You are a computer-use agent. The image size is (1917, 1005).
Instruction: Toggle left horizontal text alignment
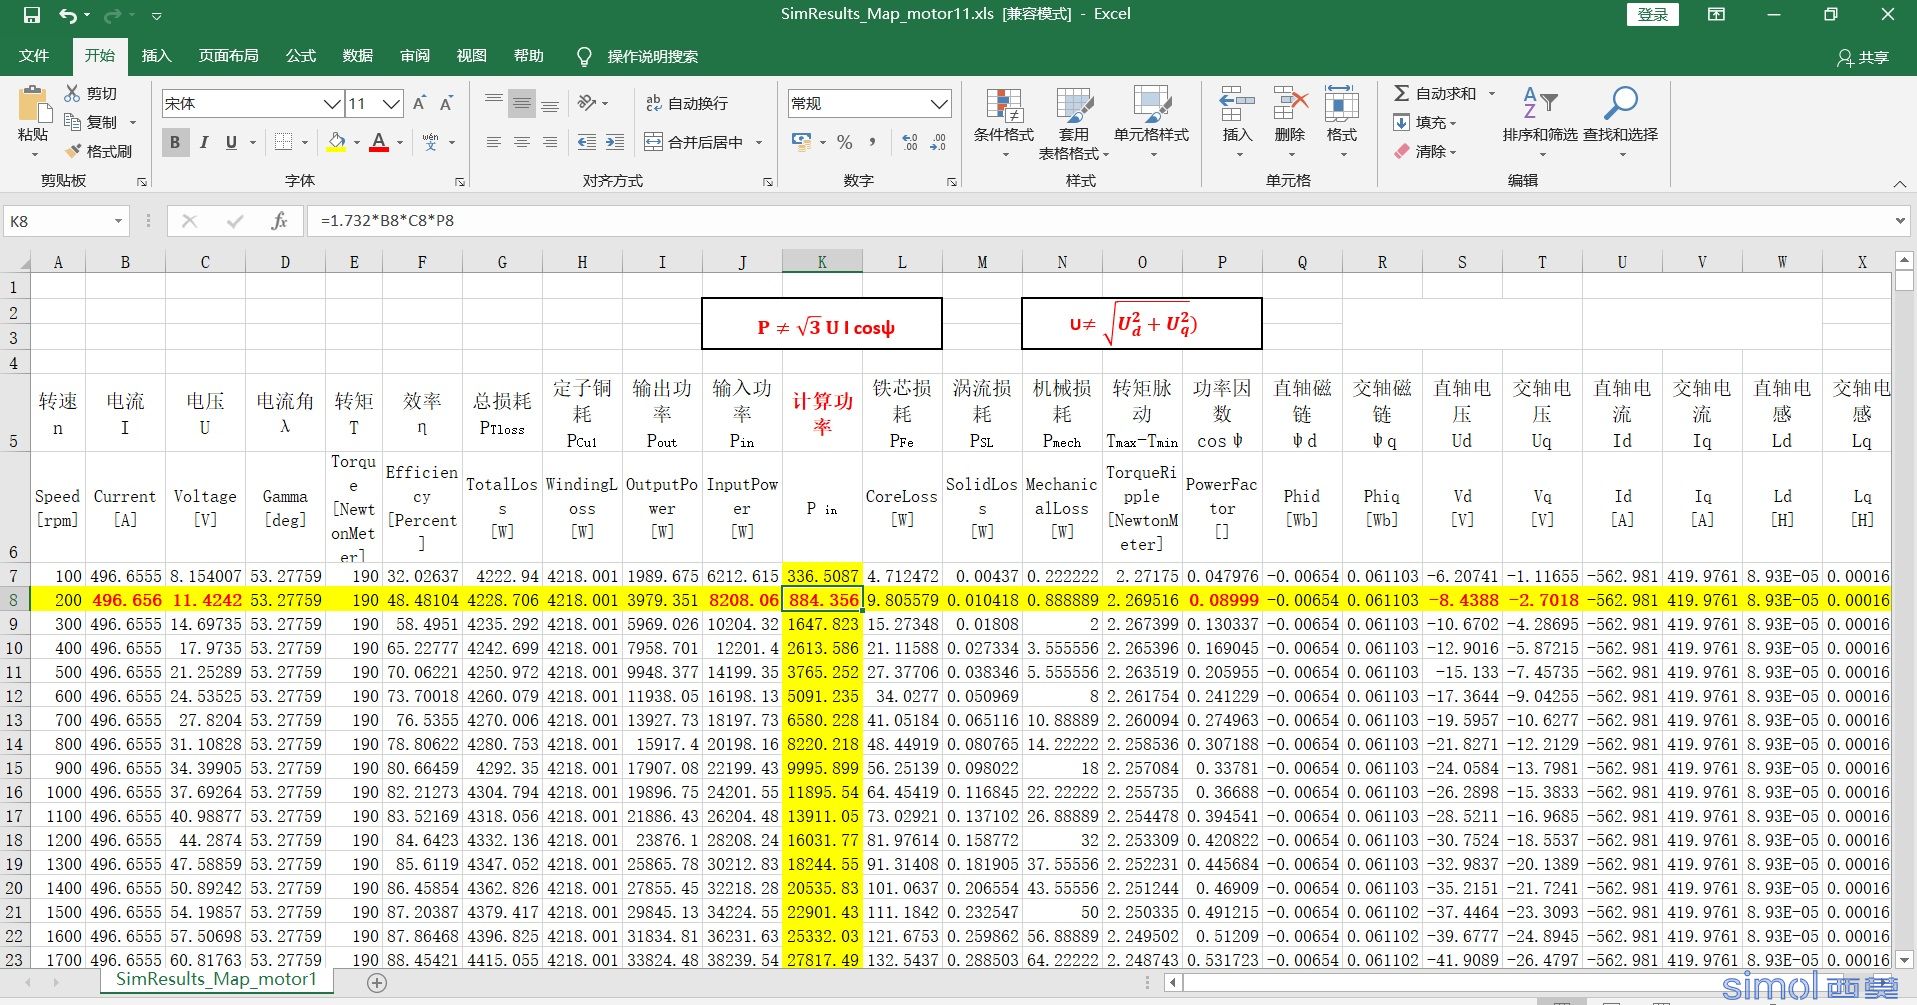pyautogui.click(x=494, y=142)
